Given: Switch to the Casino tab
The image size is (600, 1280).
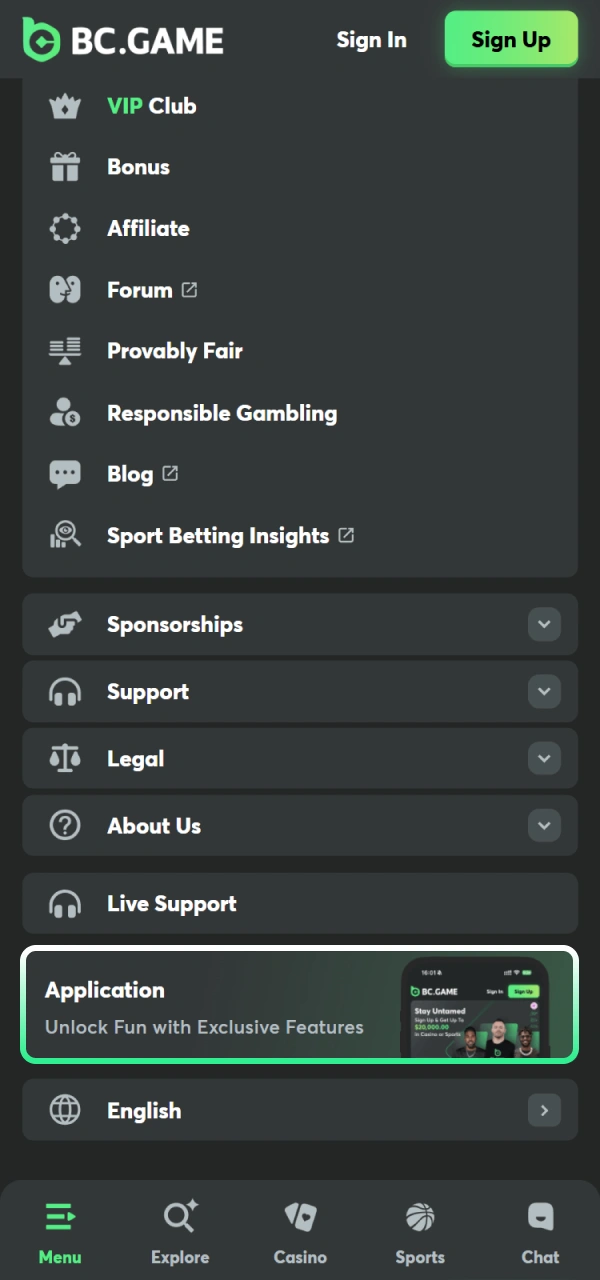Looking at the screenshot, I should point(300,1232).
